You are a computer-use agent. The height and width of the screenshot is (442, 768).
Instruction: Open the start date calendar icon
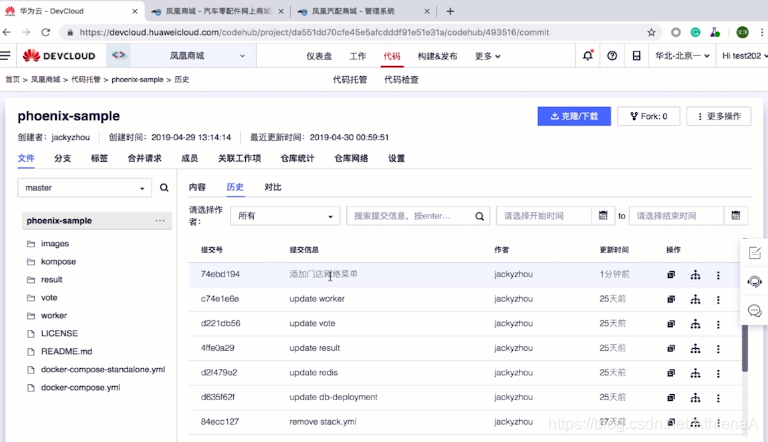point(603,216)
